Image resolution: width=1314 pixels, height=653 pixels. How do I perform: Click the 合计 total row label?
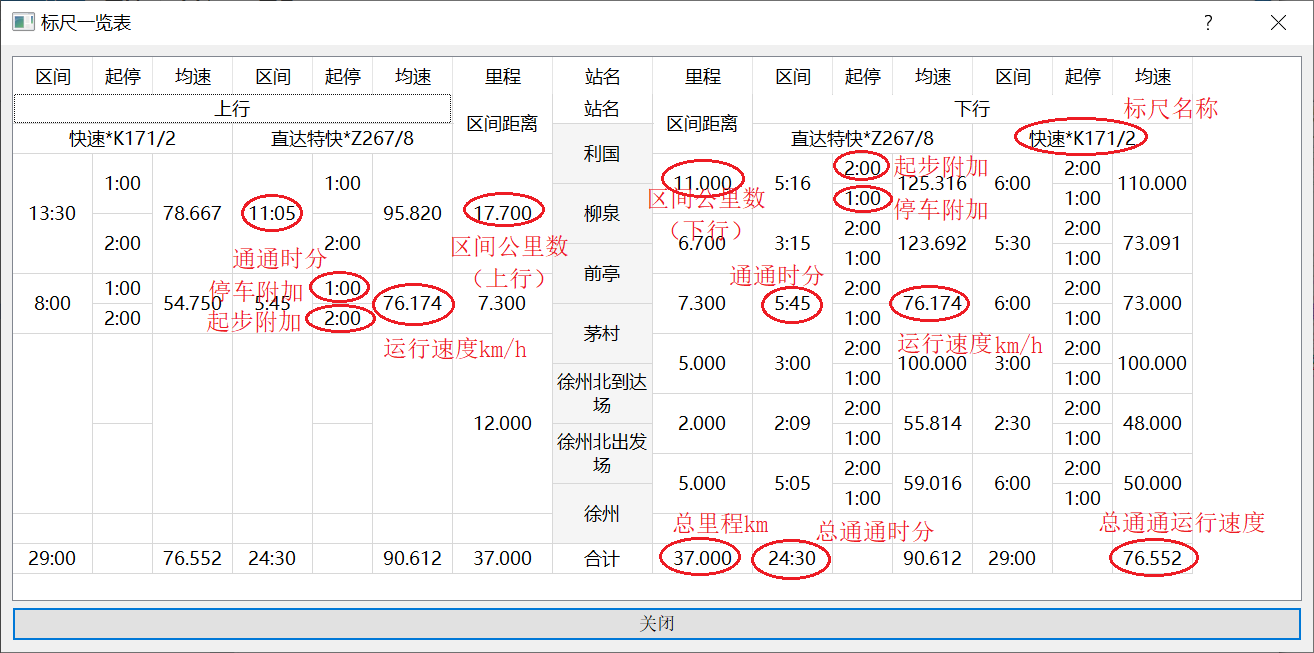[602, 559]
